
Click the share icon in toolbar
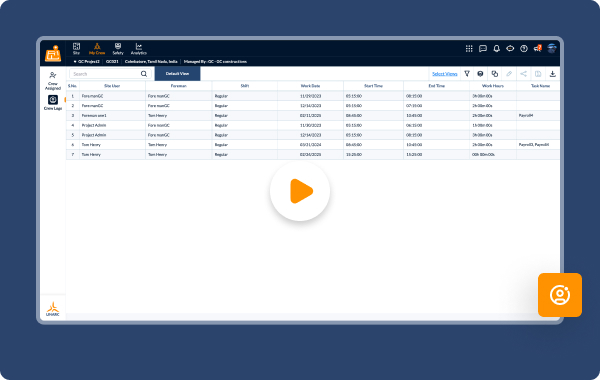pyautogui.click(x=523, y=74)
